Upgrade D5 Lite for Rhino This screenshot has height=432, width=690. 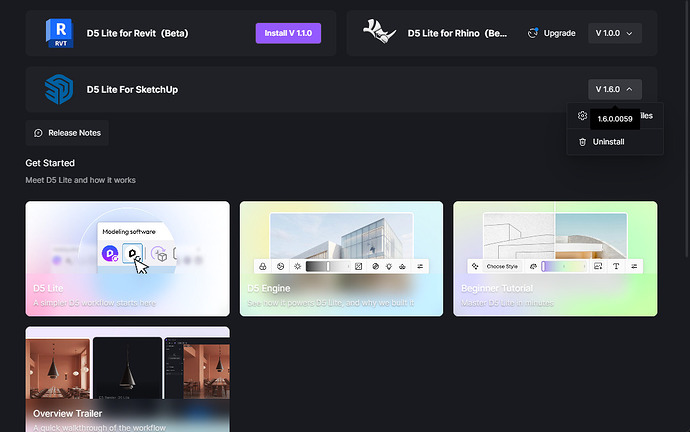[552, 33]
